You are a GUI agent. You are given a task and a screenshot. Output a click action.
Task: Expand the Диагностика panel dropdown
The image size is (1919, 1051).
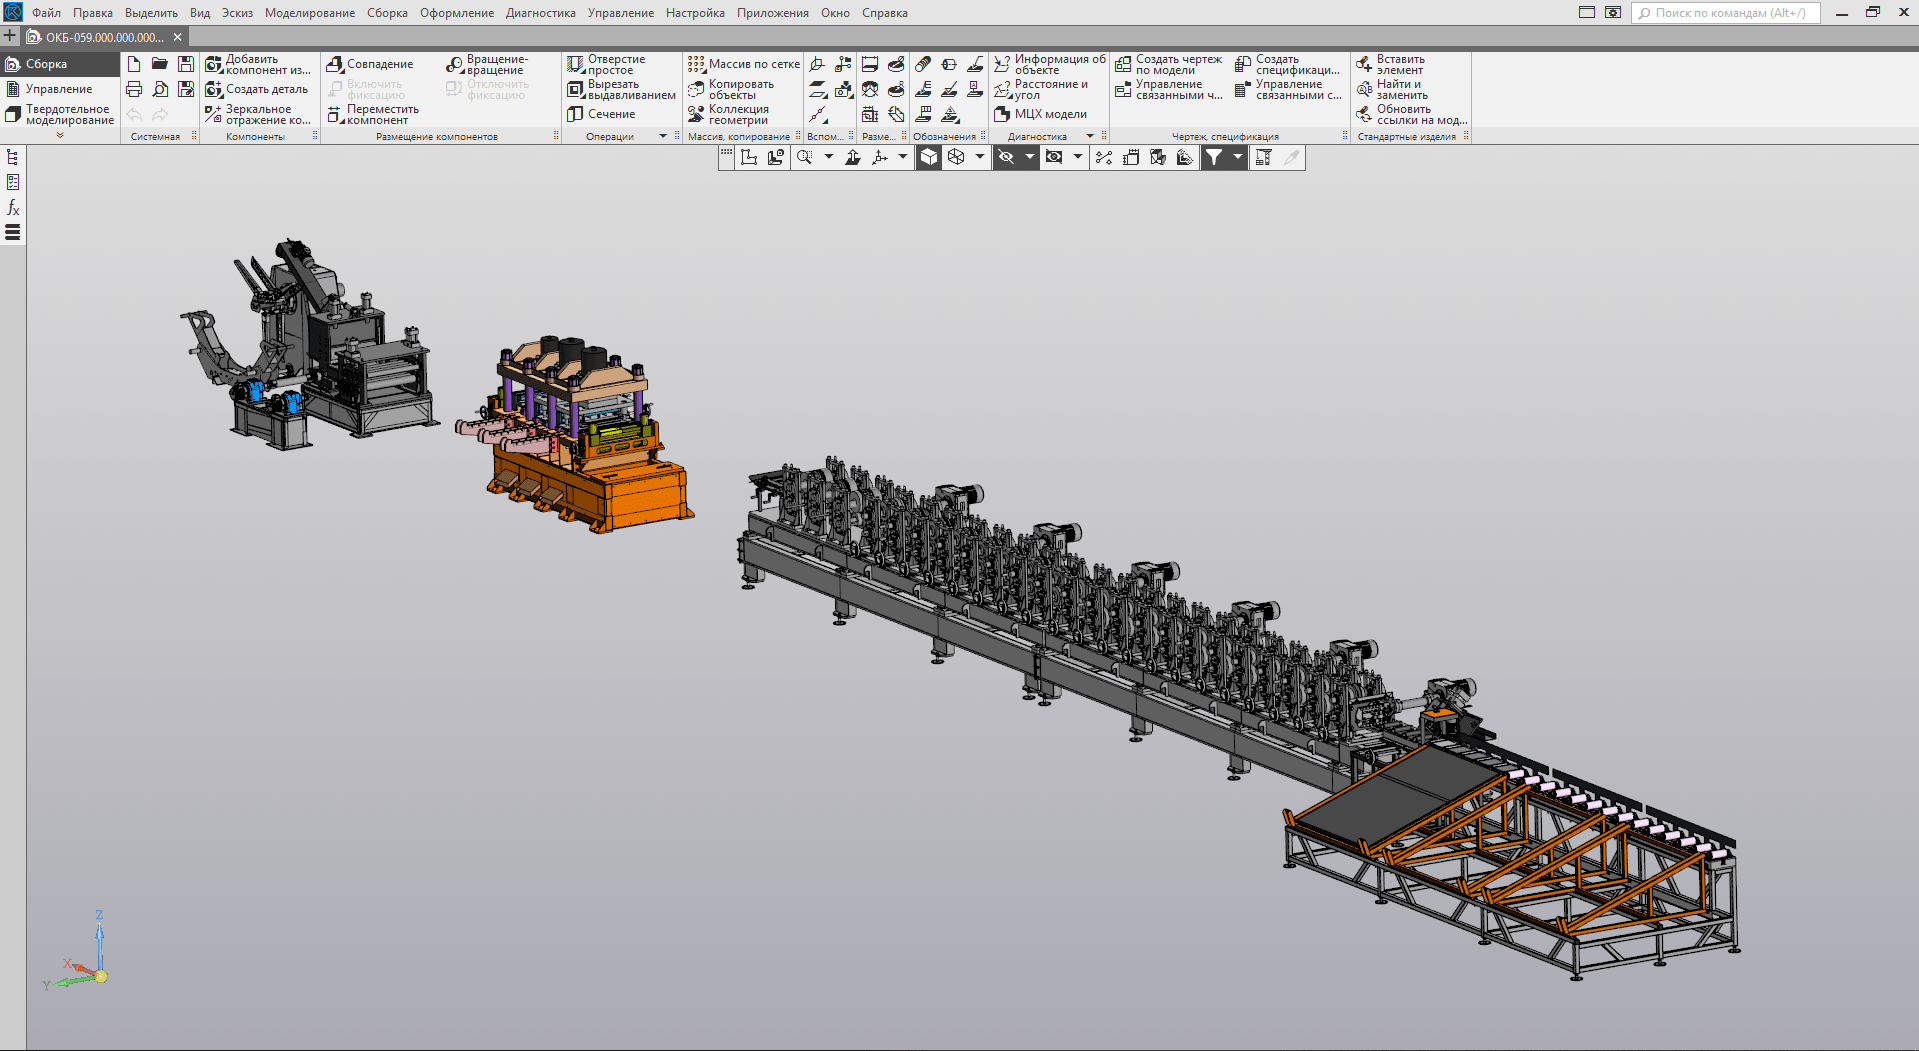tap(1090, 136)
